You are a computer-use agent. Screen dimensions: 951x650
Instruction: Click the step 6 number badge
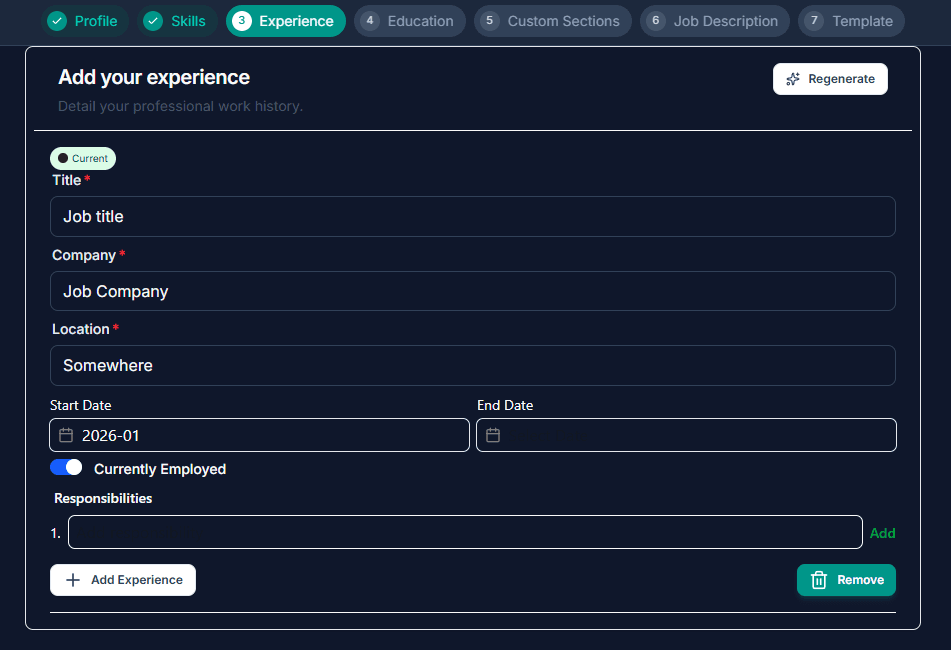point(656,21)
